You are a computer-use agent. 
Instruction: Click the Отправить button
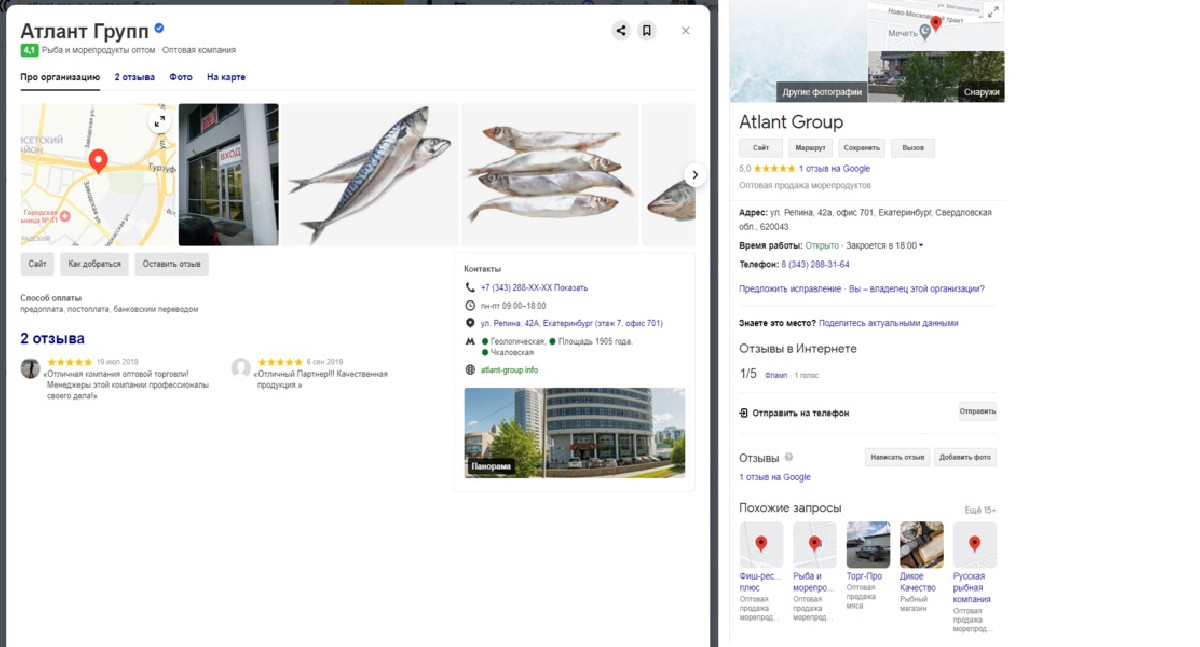click(978, 411)
